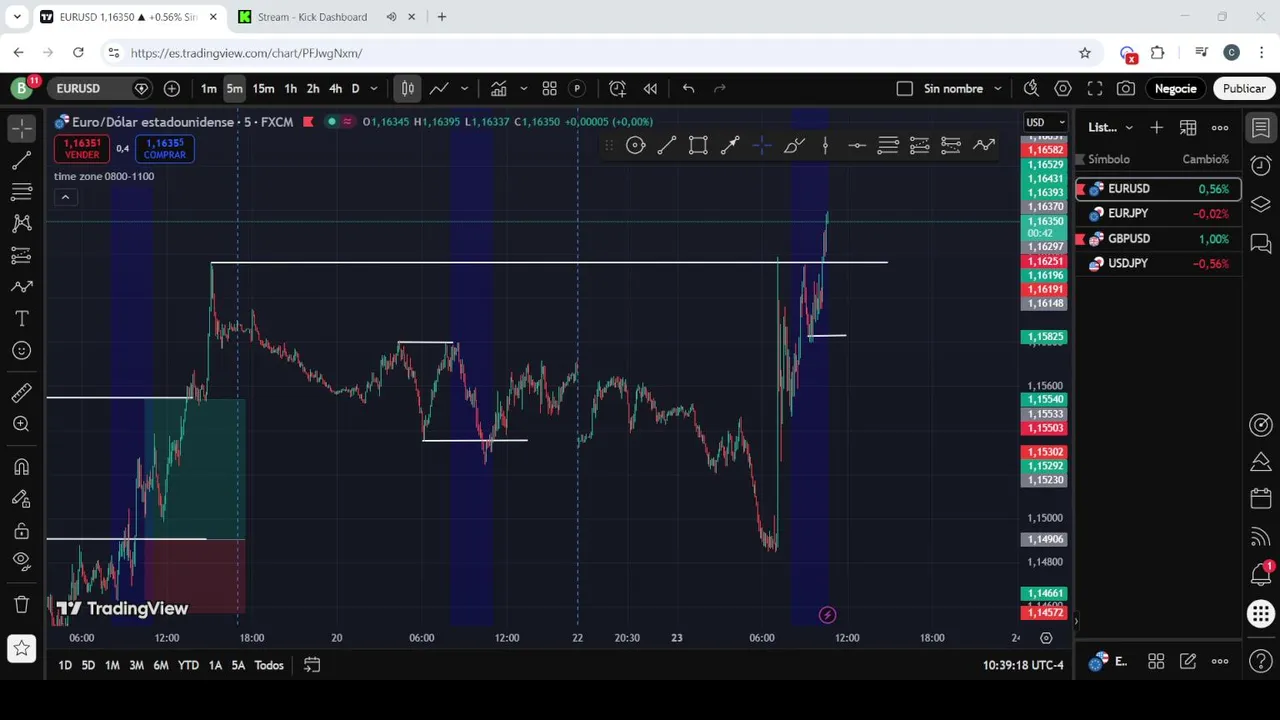Click the red VENDER sell button
1280x720 pixels.
[x=82, y=149]
